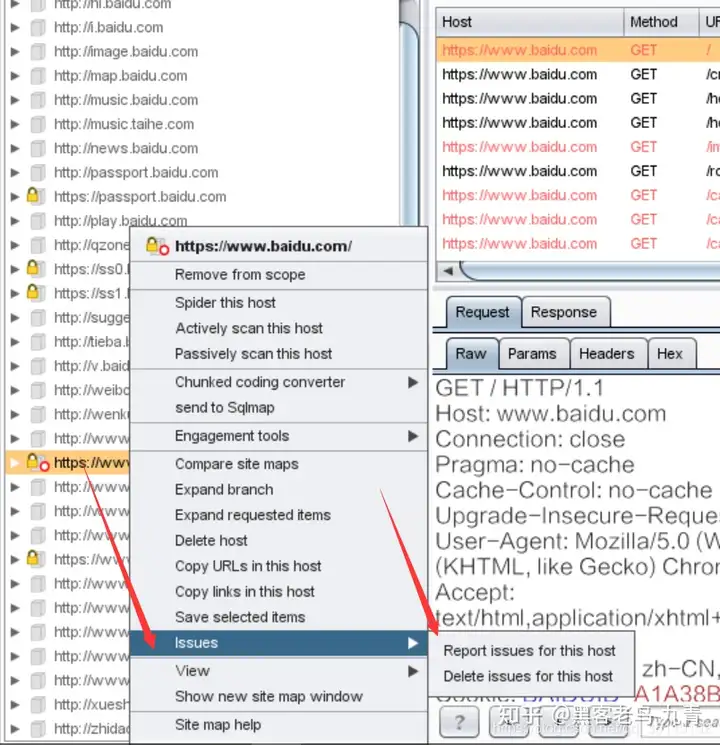Choose Passively scan this host

tap(279, 354)
